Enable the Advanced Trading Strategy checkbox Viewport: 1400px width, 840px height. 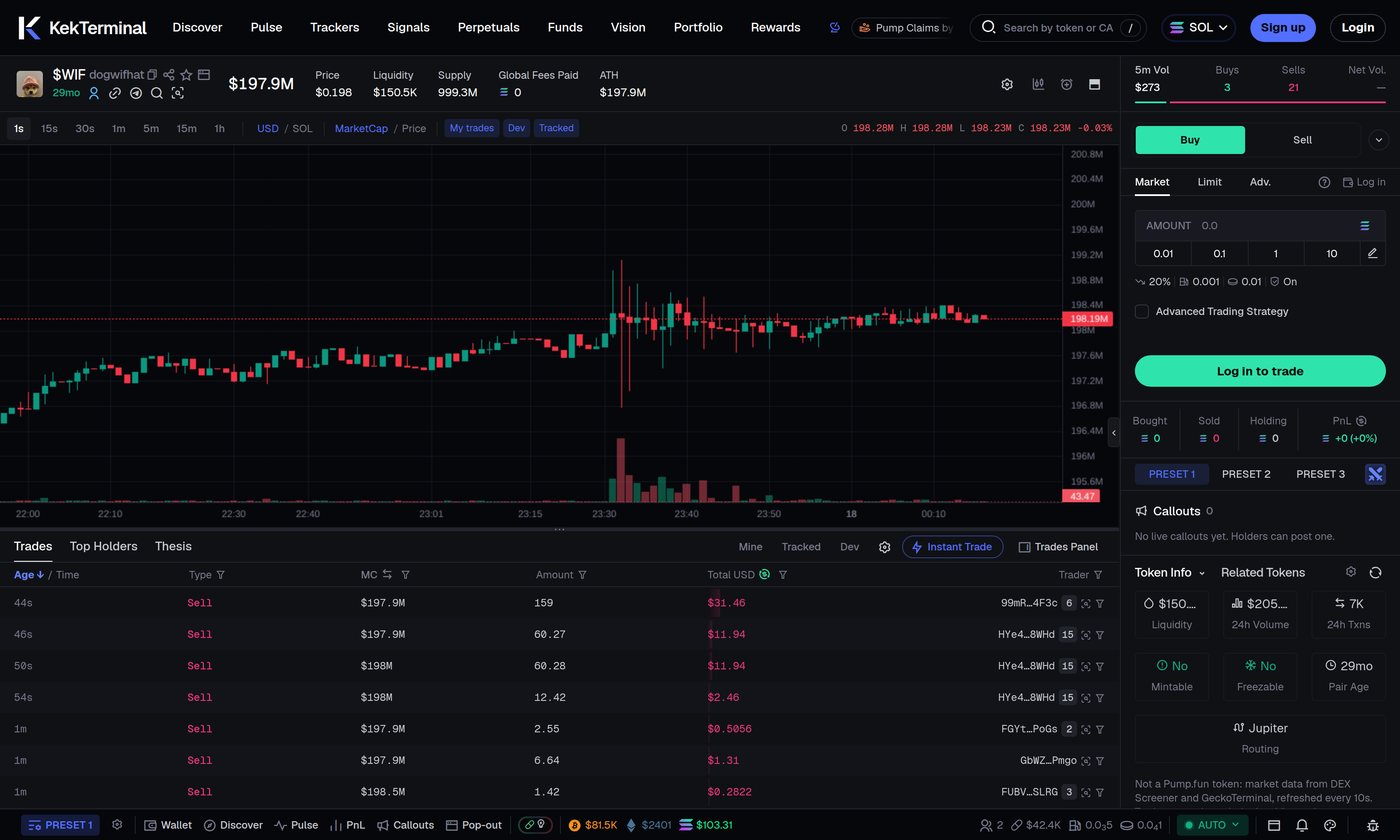(x=1142, y=311)
